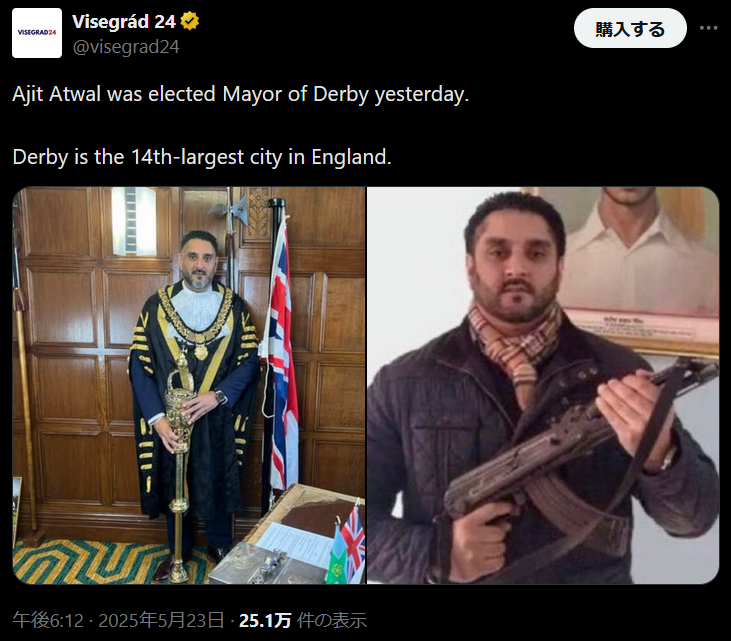Open the @visegrad24 handle link

(126, 47)
